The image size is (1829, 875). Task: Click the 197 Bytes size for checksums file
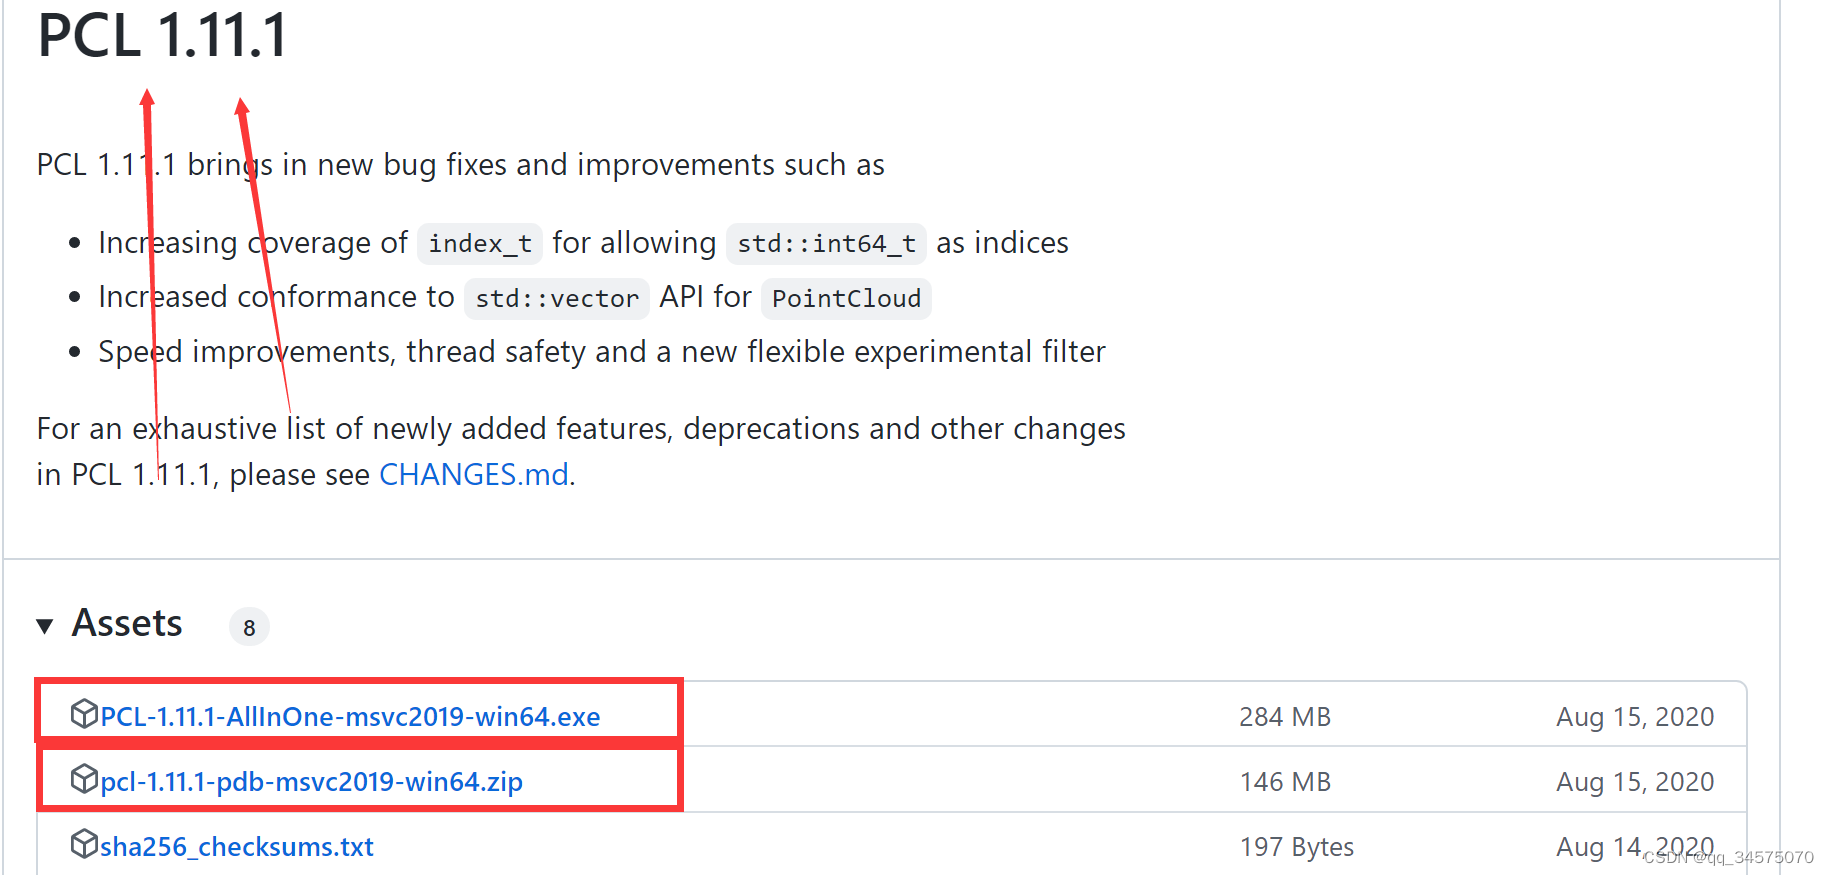point(1296,846)
